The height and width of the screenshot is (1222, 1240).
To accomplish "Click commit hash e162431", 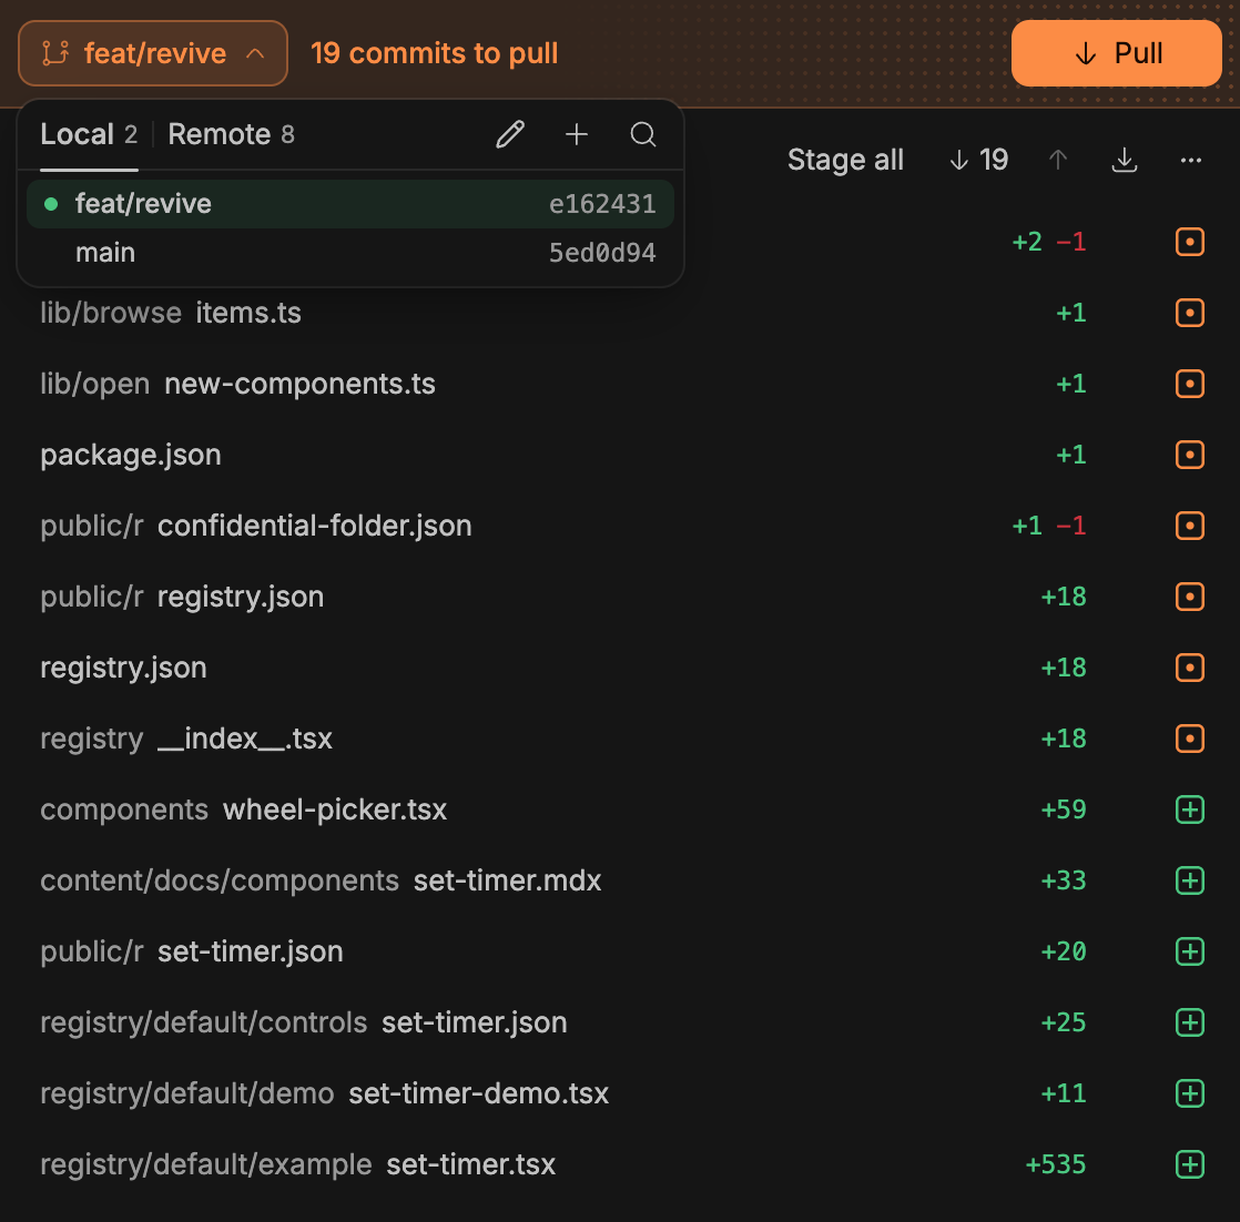I will pos(602,204).
